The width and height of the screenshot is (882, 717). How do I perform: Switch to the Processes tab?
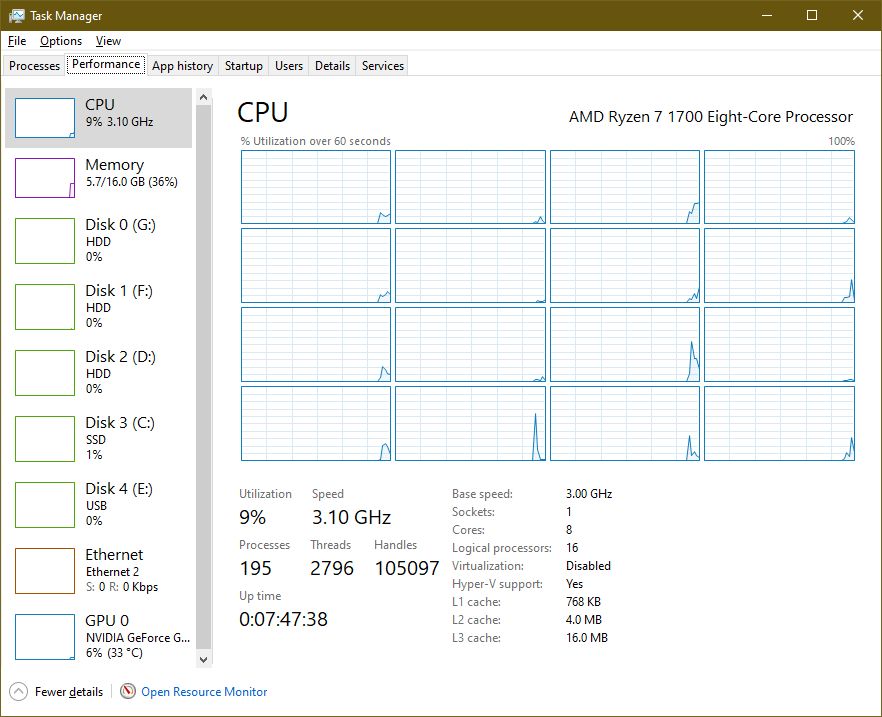pyautogui.click(x=34, y=66)
